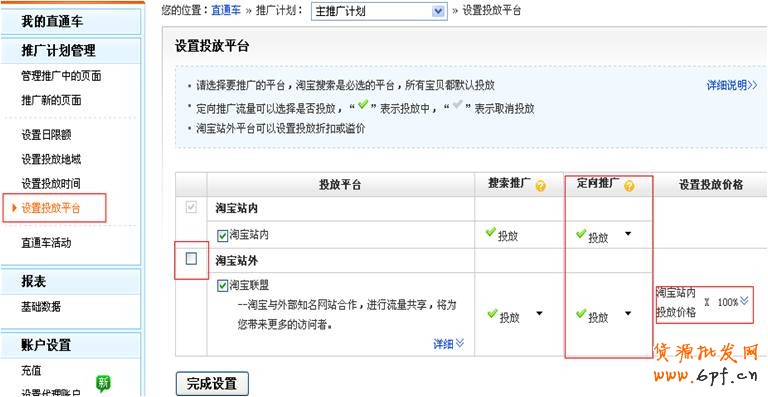Open 设置投放时间 in the sidebar

click(51, 184)
